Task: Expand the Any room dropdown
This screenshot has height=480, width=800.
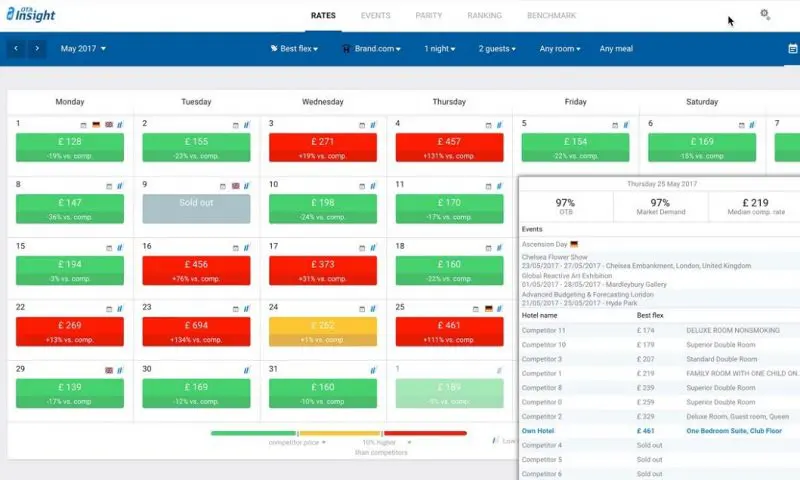Action: coord(560,48)
